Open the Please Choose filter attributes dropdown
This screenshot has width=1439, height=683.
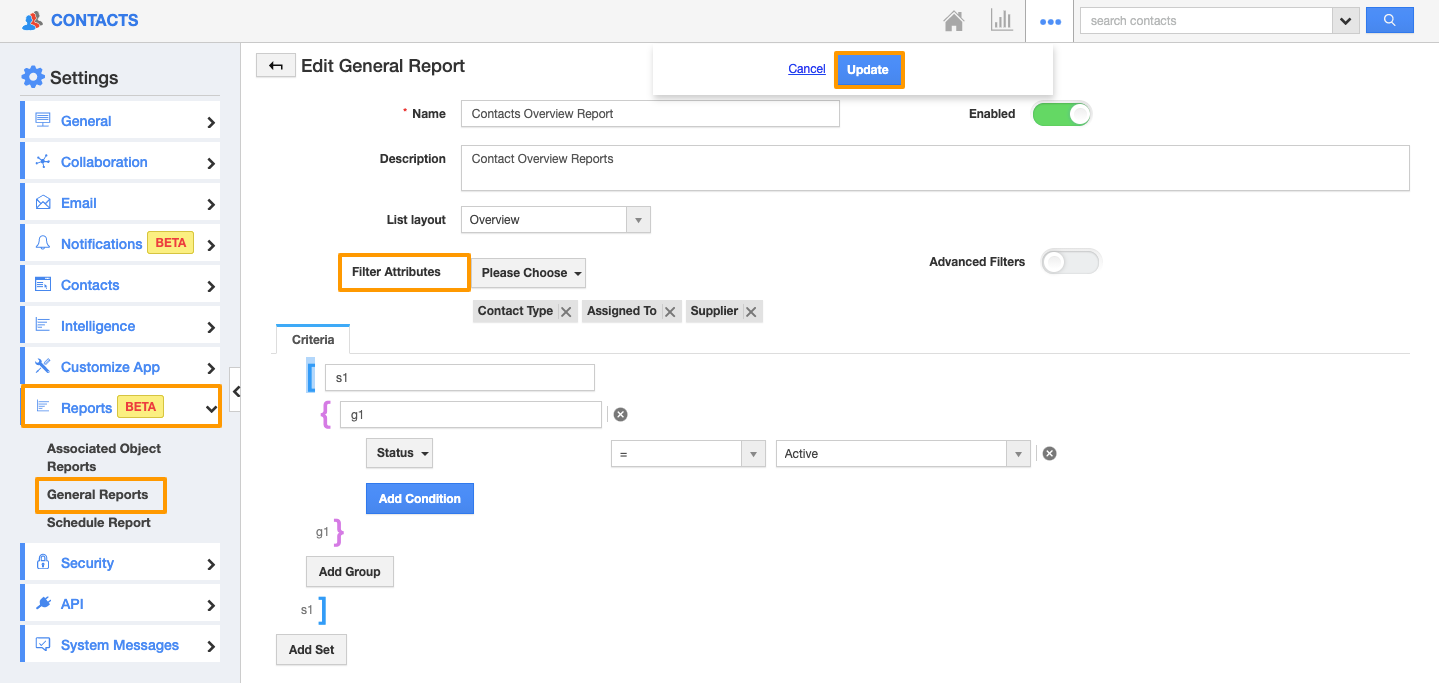tap(528, 273)
